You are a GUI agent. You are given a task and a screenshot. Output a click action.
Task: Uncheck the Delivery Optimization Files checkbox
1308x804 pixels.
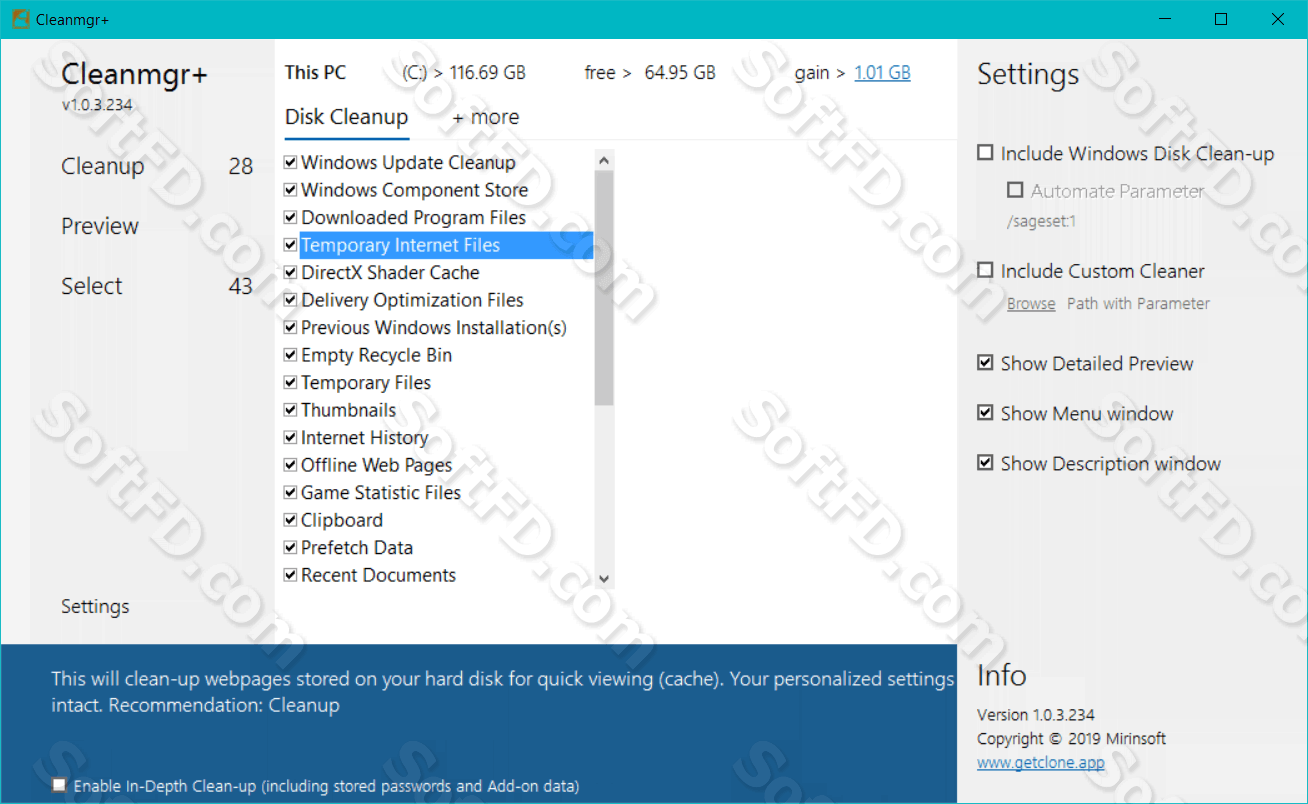(291, 299)
